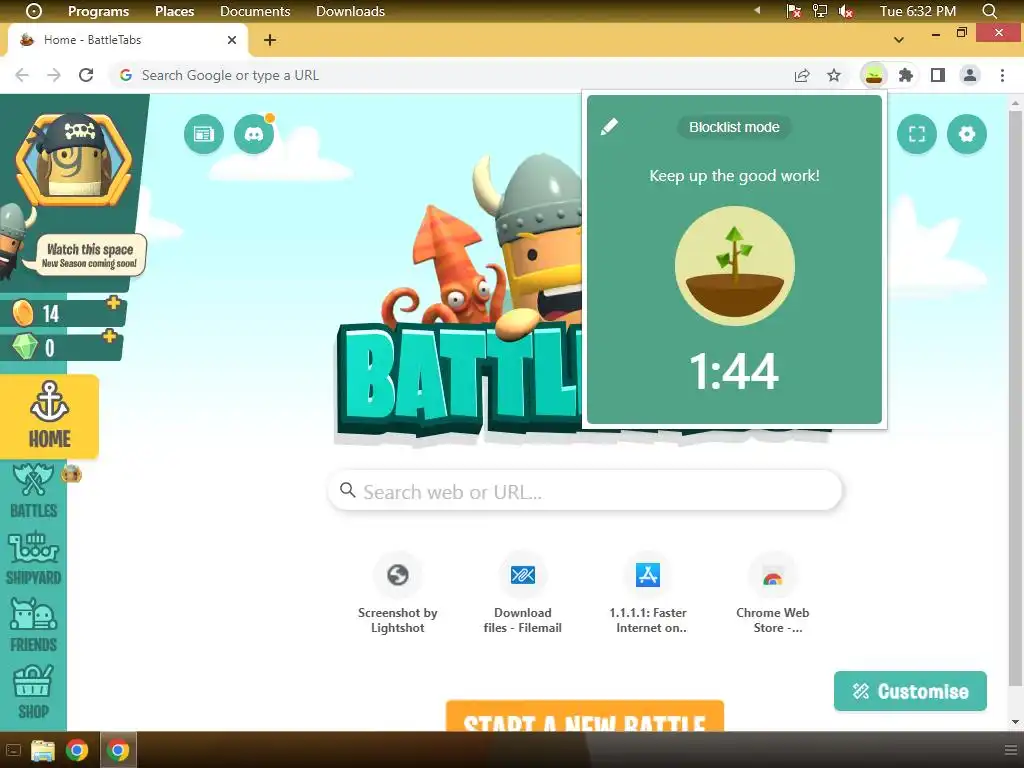Click the Forest growing tree circle
The image size is (1024, 768).
tap(735, 266)
